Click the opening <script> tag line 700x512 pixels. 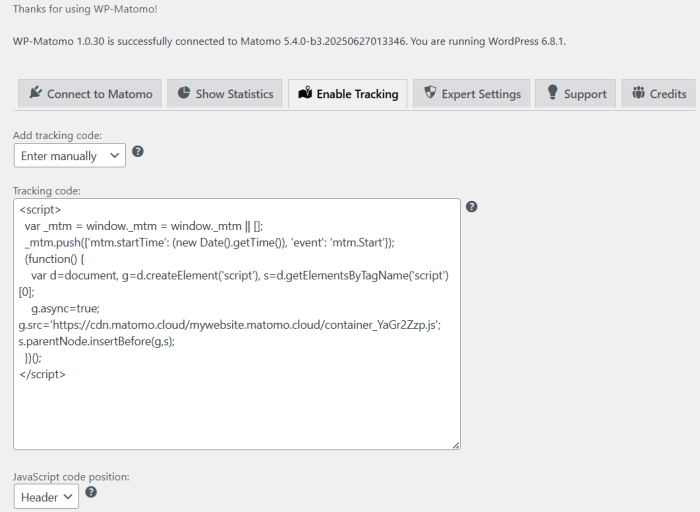40,209
